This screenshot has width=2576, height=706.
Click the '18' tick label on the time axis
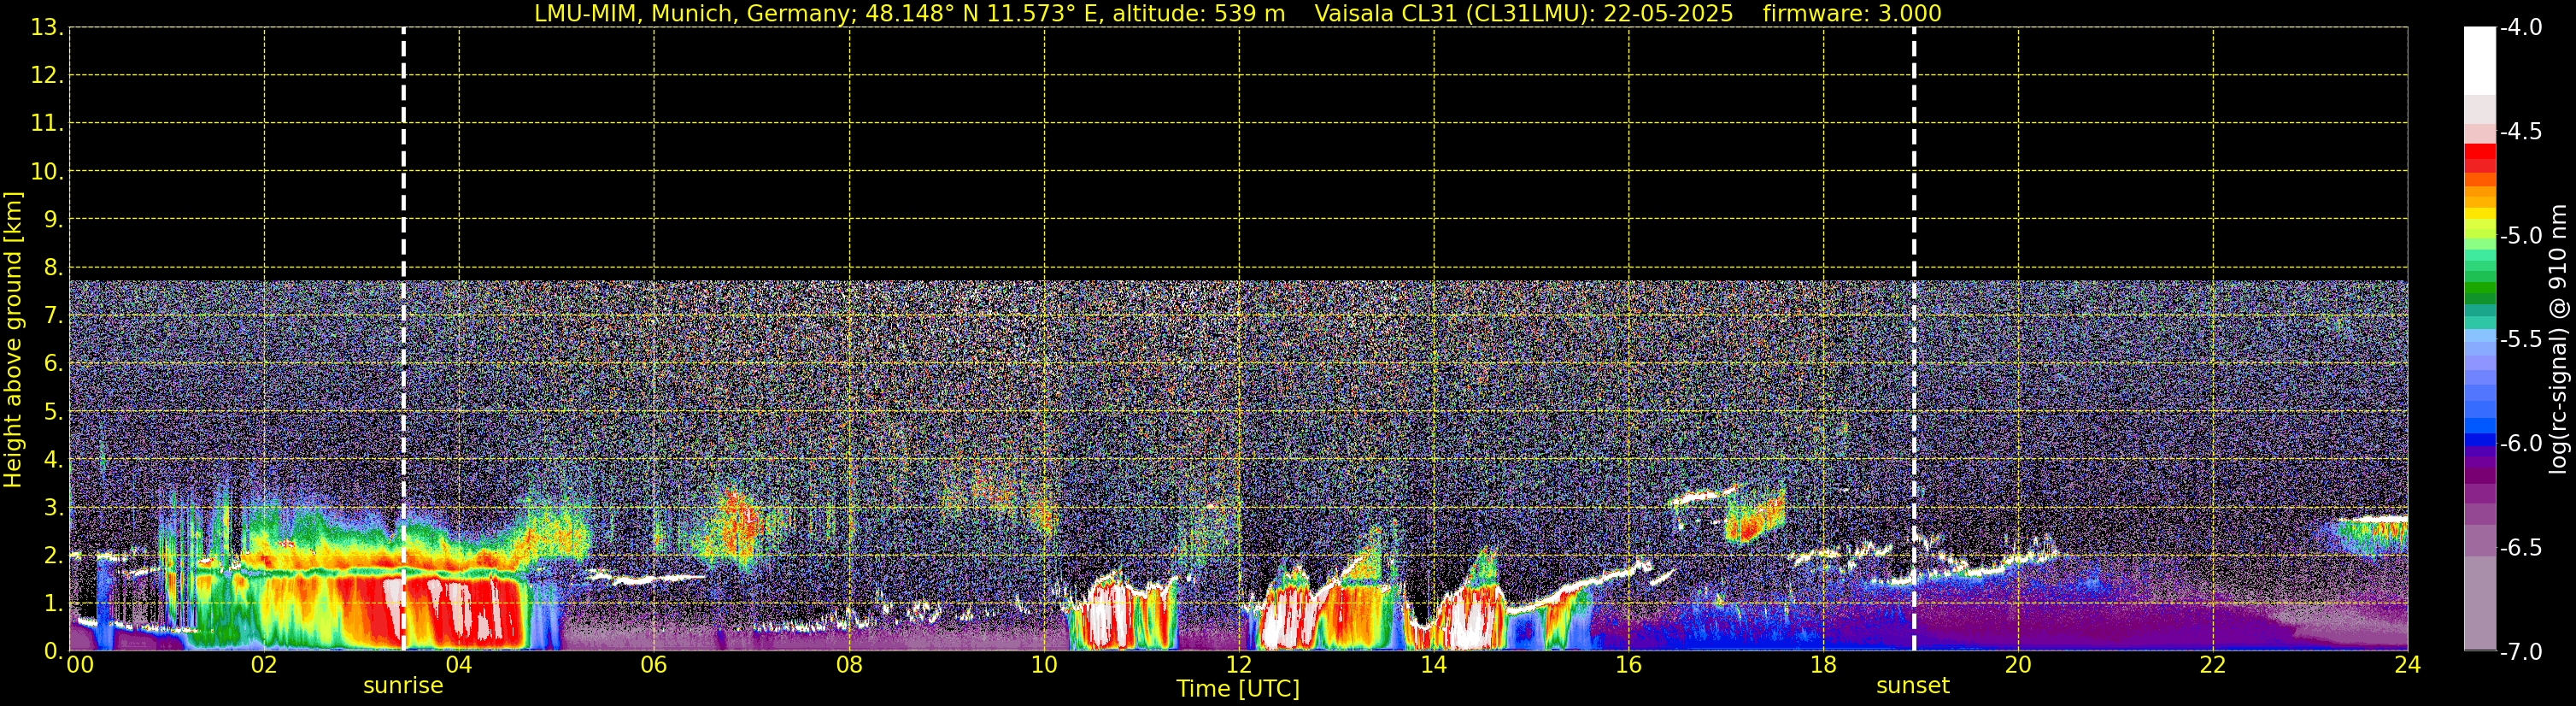tap(1824, 665)
